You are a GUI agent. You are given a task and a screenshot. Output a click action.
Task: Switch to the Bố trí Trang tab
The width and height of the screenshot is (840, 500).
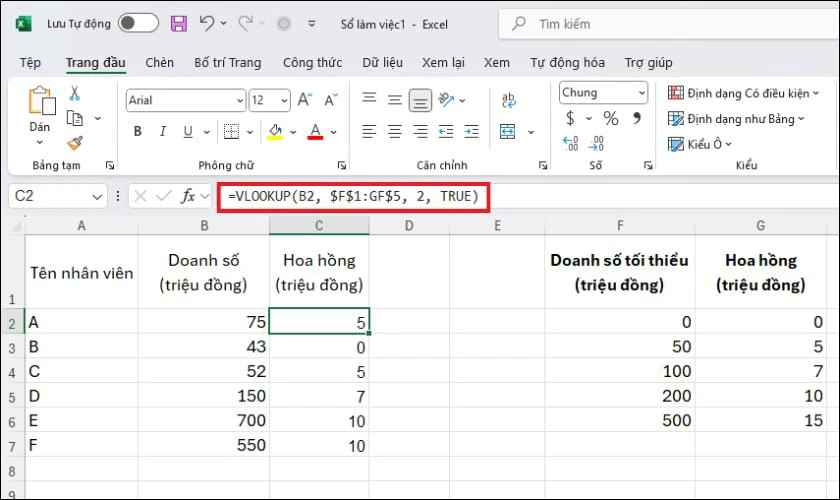coord(228,63)
